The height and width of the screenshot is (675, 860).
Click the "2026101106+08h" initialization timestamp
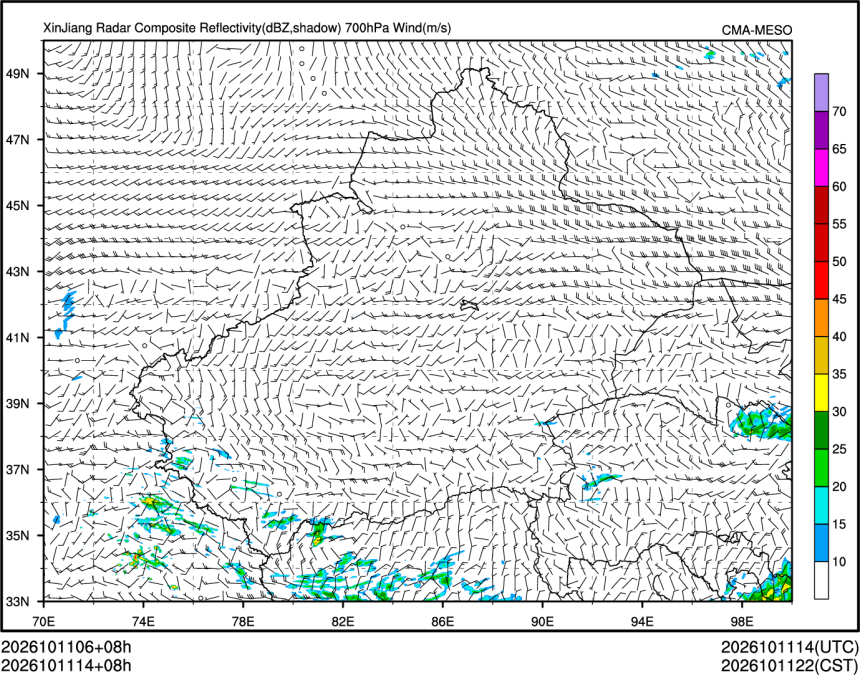point(66,648)
